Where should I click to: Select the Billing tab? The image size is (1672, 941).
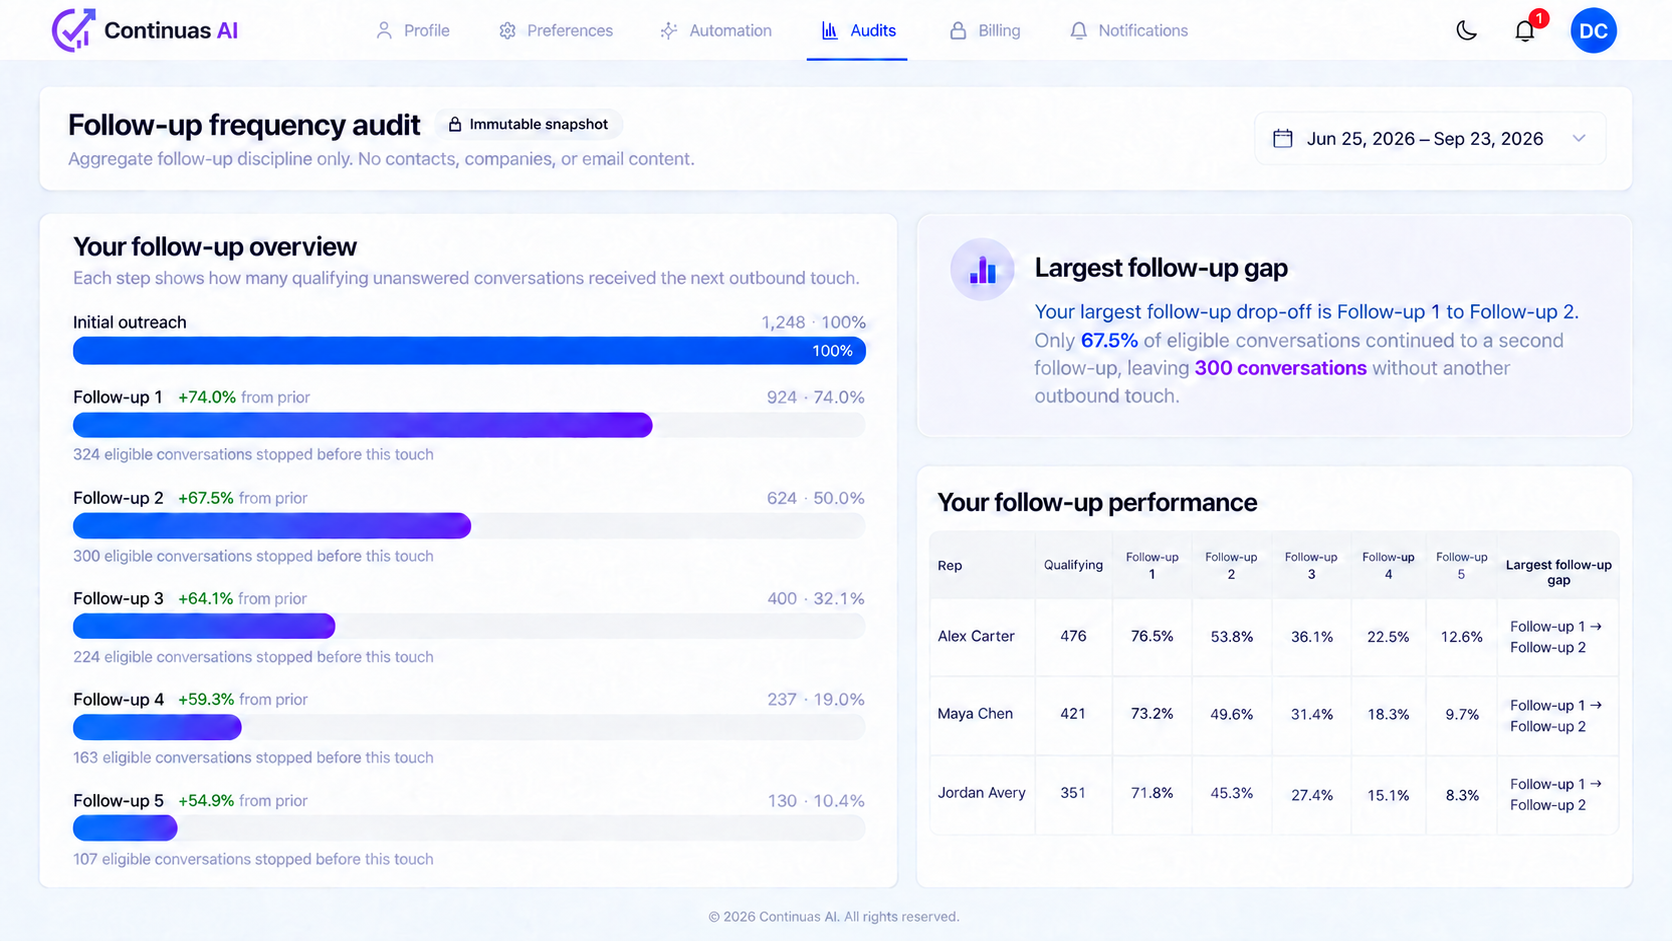pos(985,31)
